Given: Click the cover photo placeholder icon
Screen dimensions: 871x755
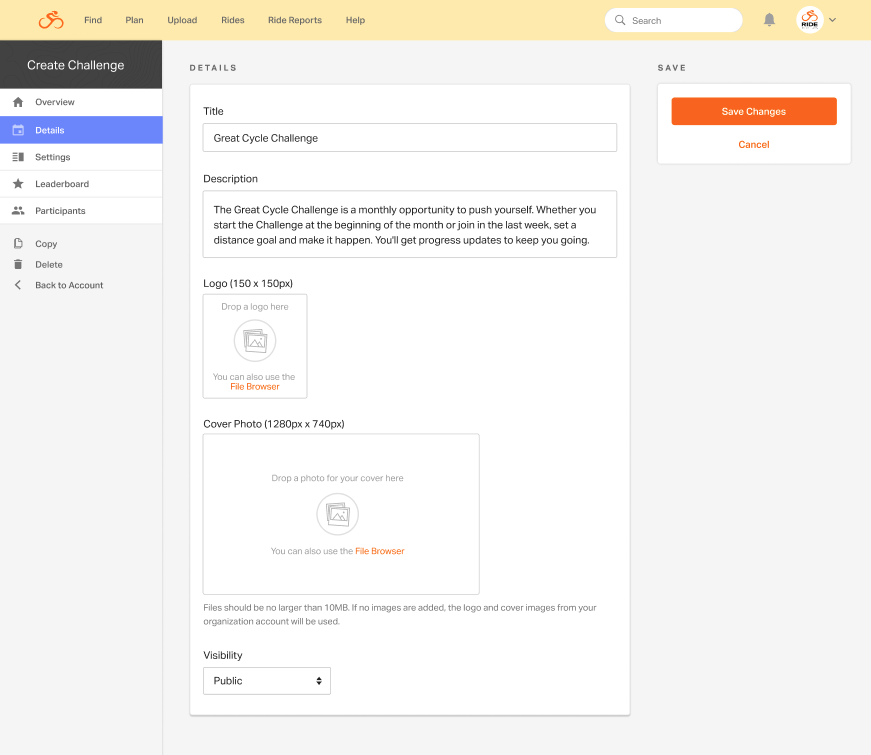Looking at the screenshot, I should (x=338, y=514).
